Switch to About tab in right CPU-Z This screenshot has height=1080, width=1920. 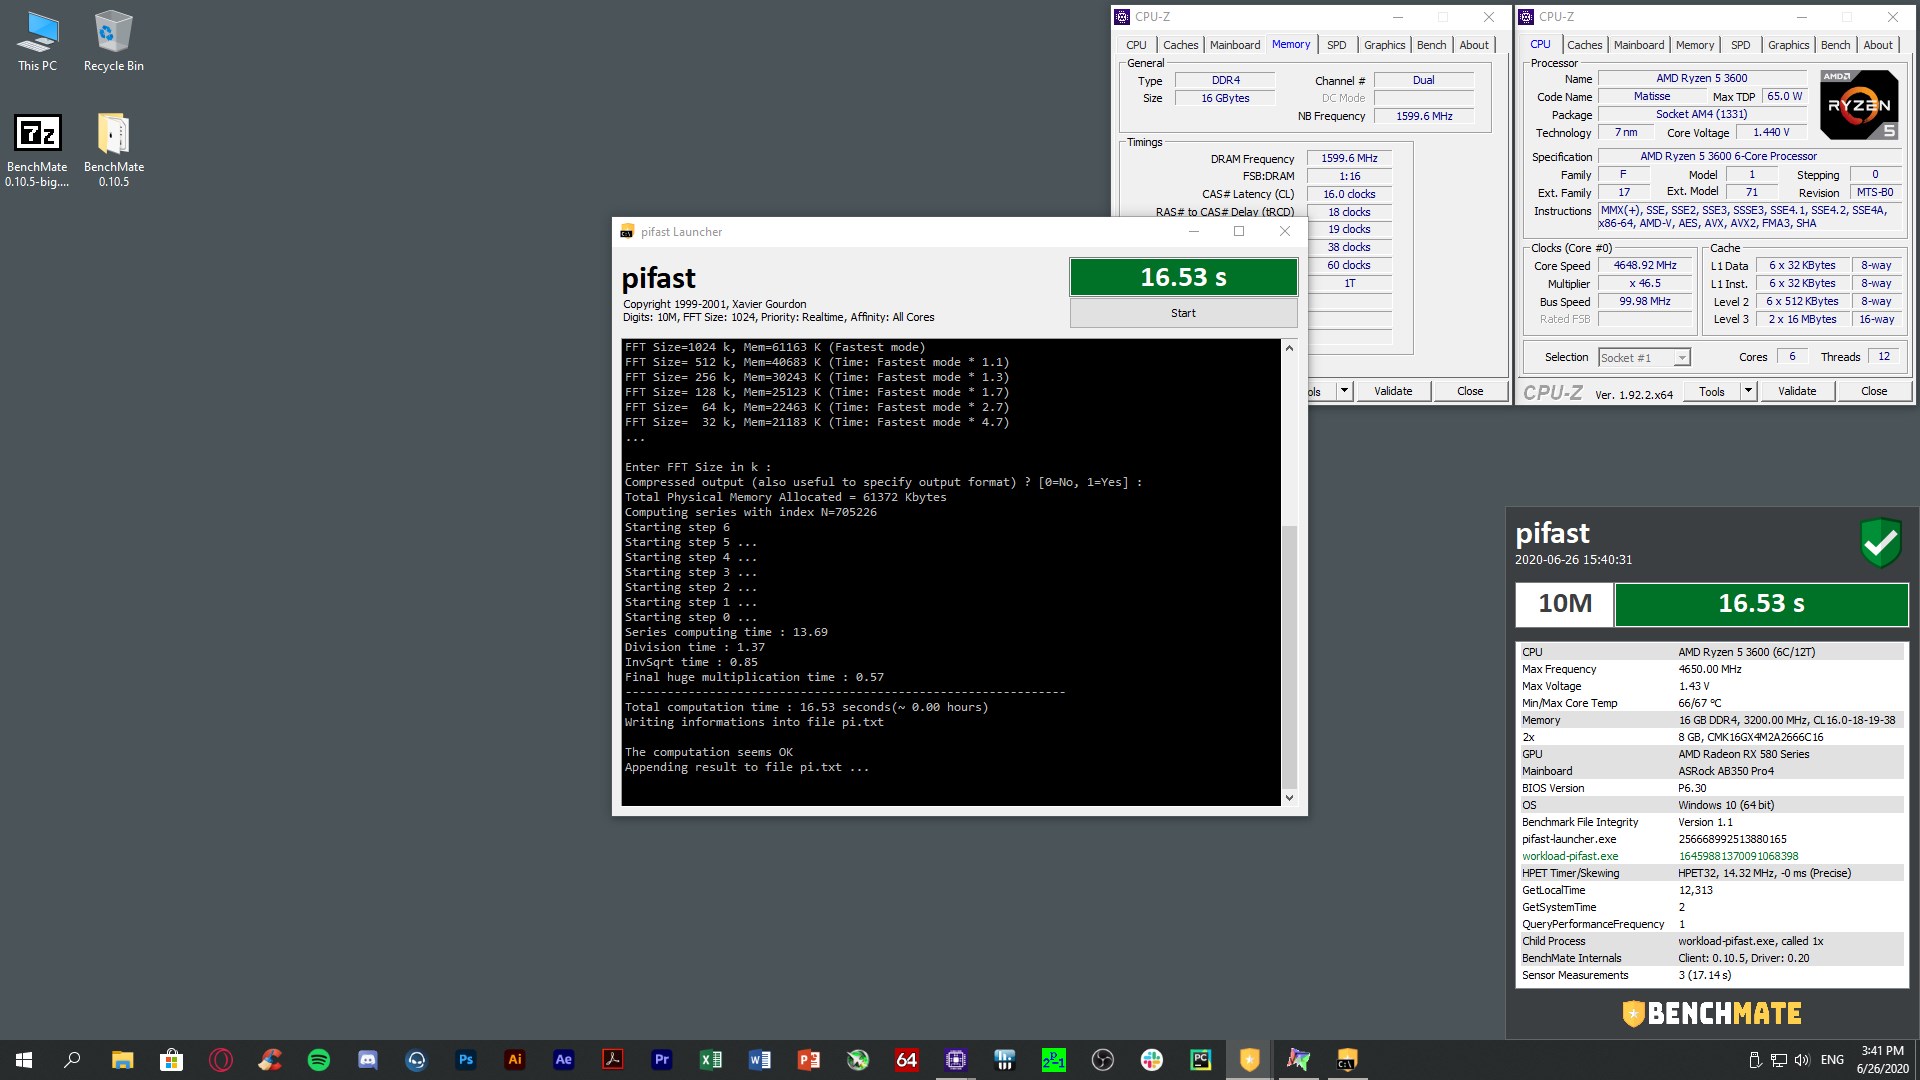point(1878,45)
